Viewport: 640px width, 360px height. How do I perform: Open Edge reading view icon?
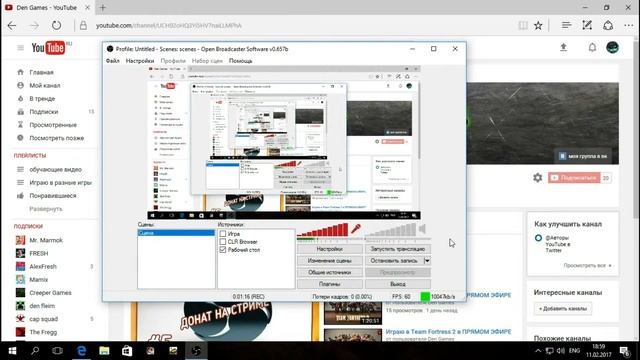[523, 26]
